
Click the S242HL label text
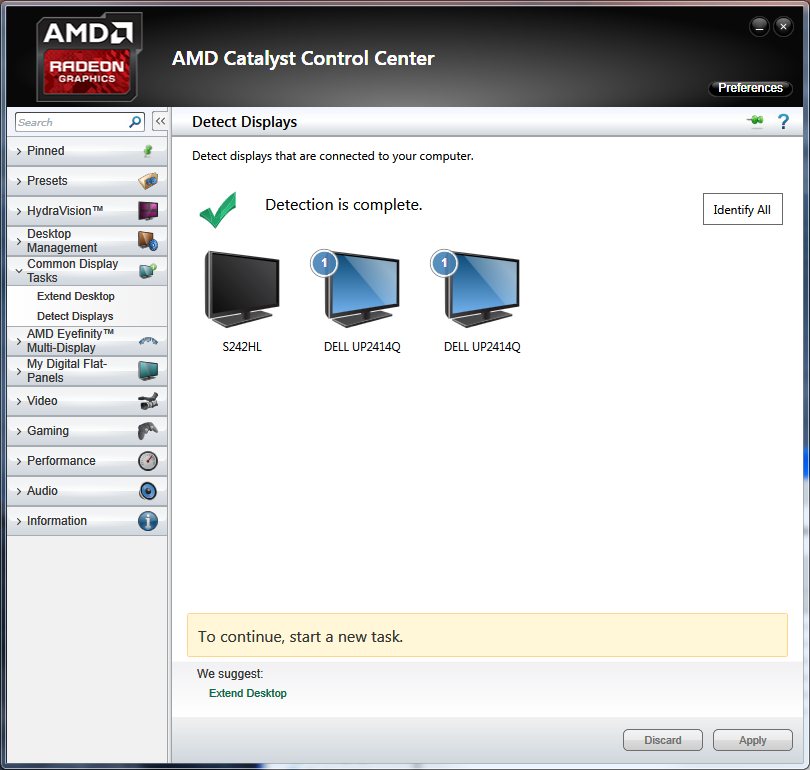(x=242, y=347)
